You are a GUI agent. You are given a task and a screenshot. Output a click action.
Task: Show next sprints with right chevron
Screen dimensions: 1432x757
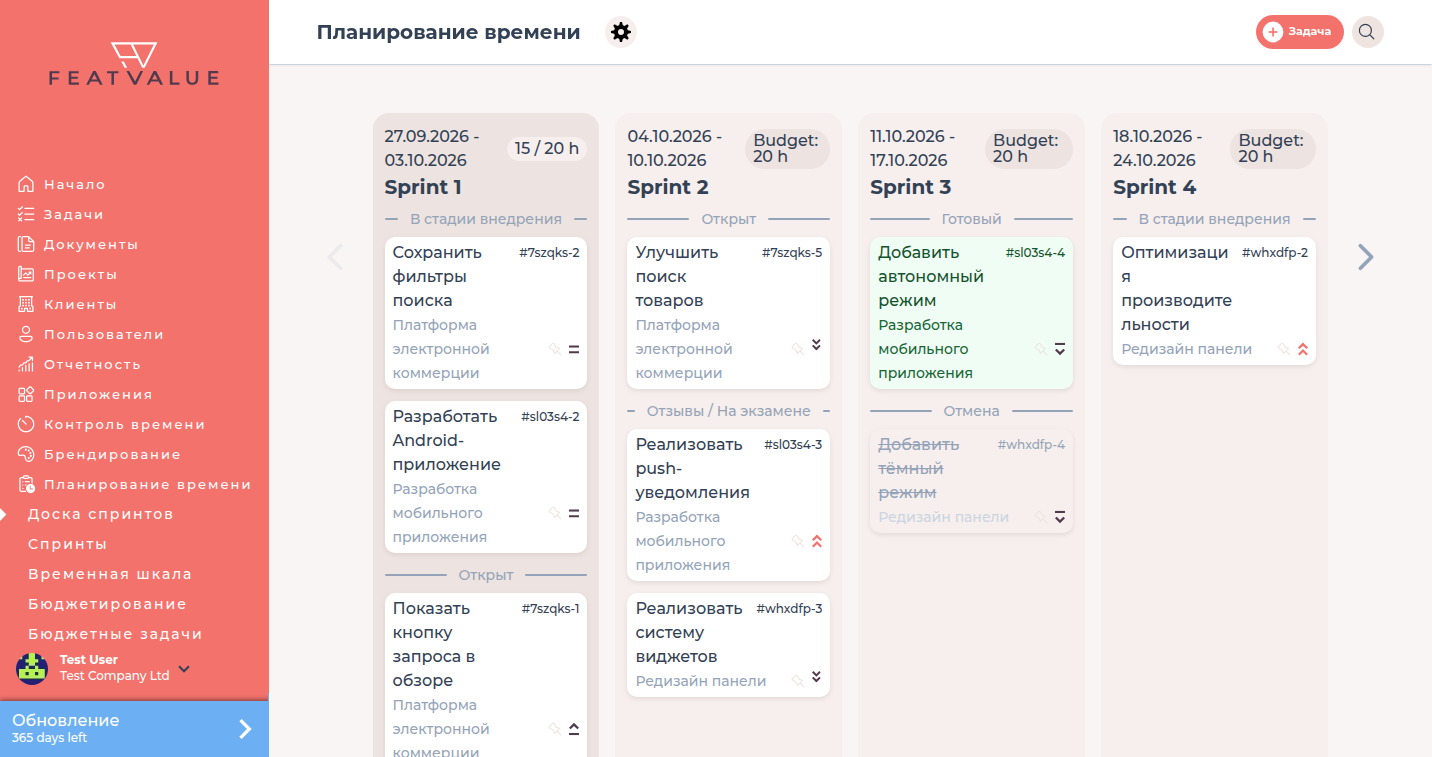[x=1366, y=257]
